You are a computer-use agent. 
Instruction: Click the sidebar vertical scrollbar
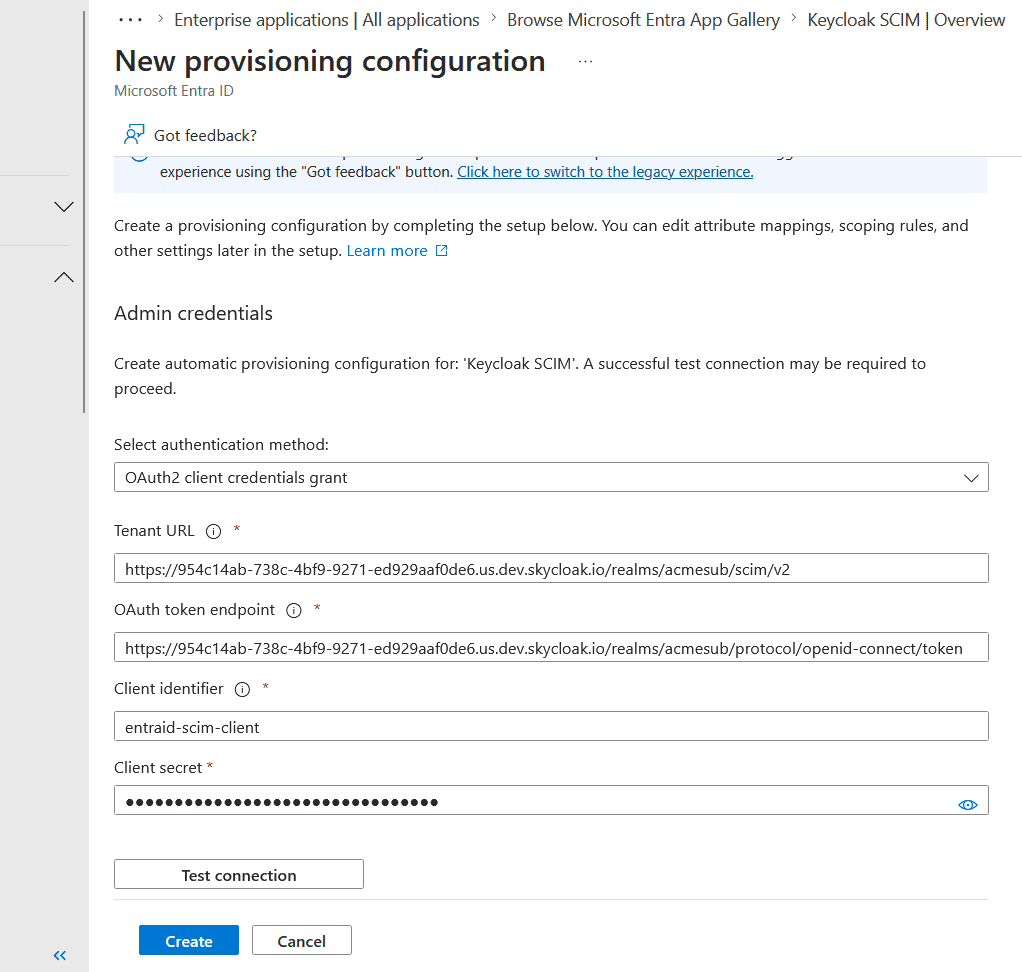84,212
